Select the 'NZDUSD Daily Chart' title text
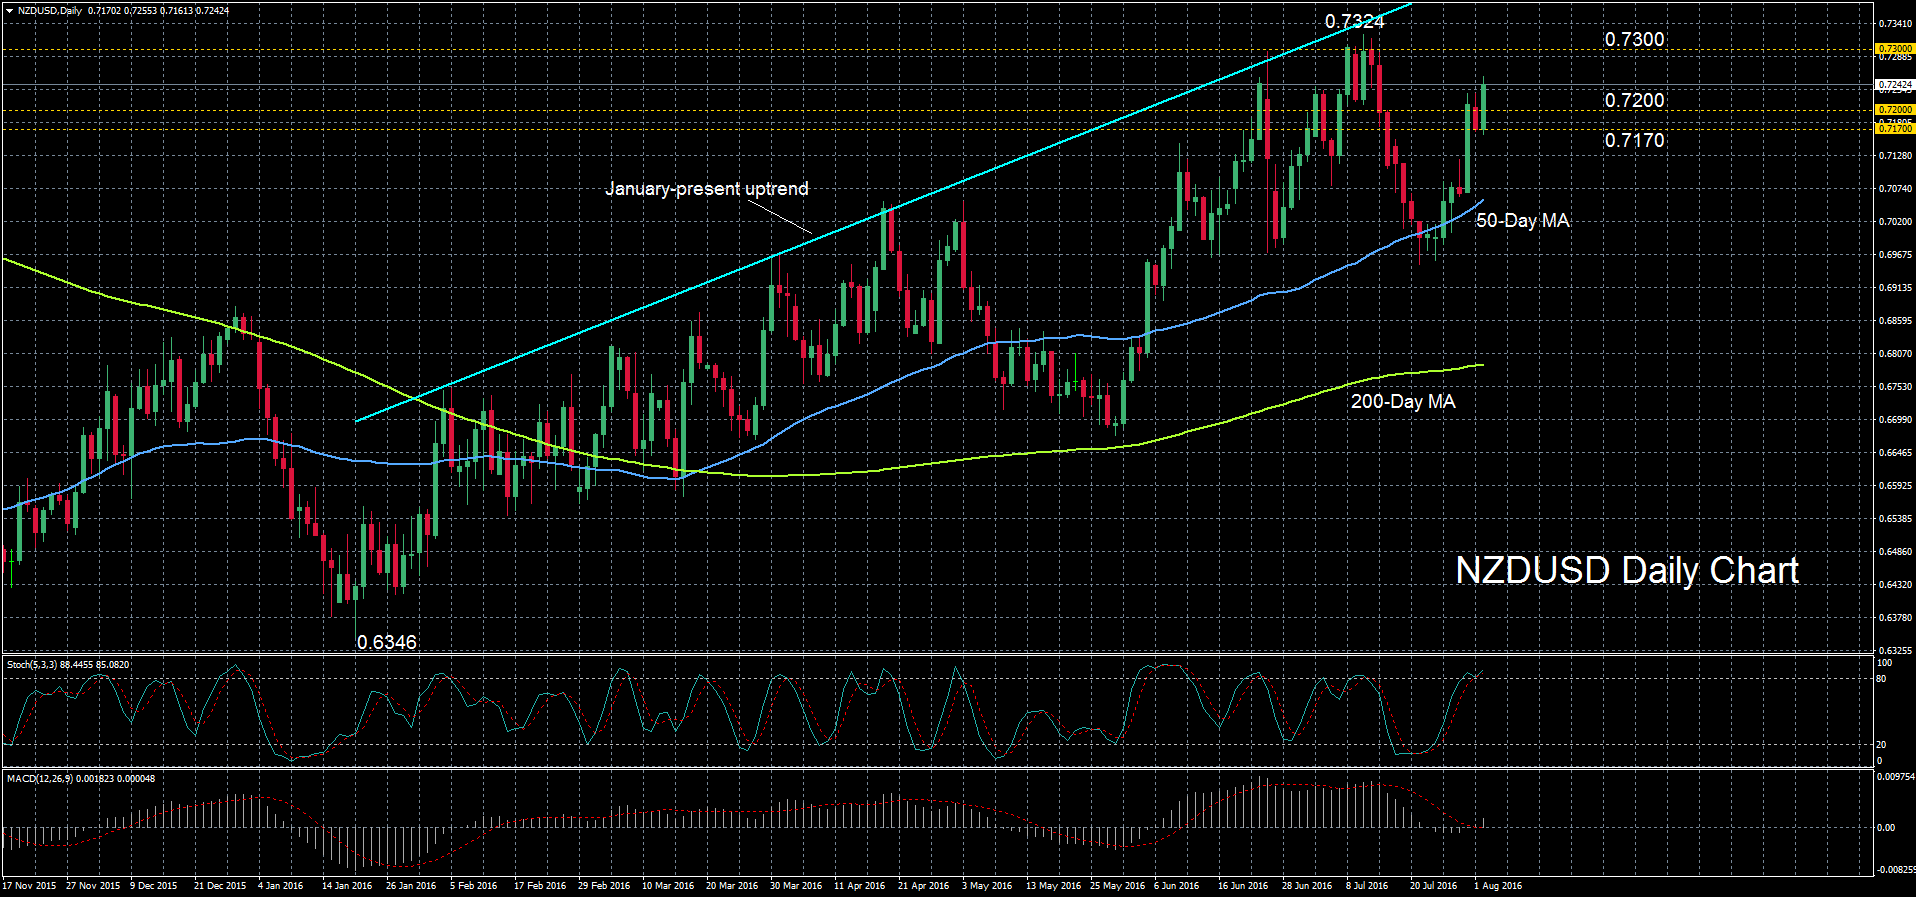 [1627, 570]
